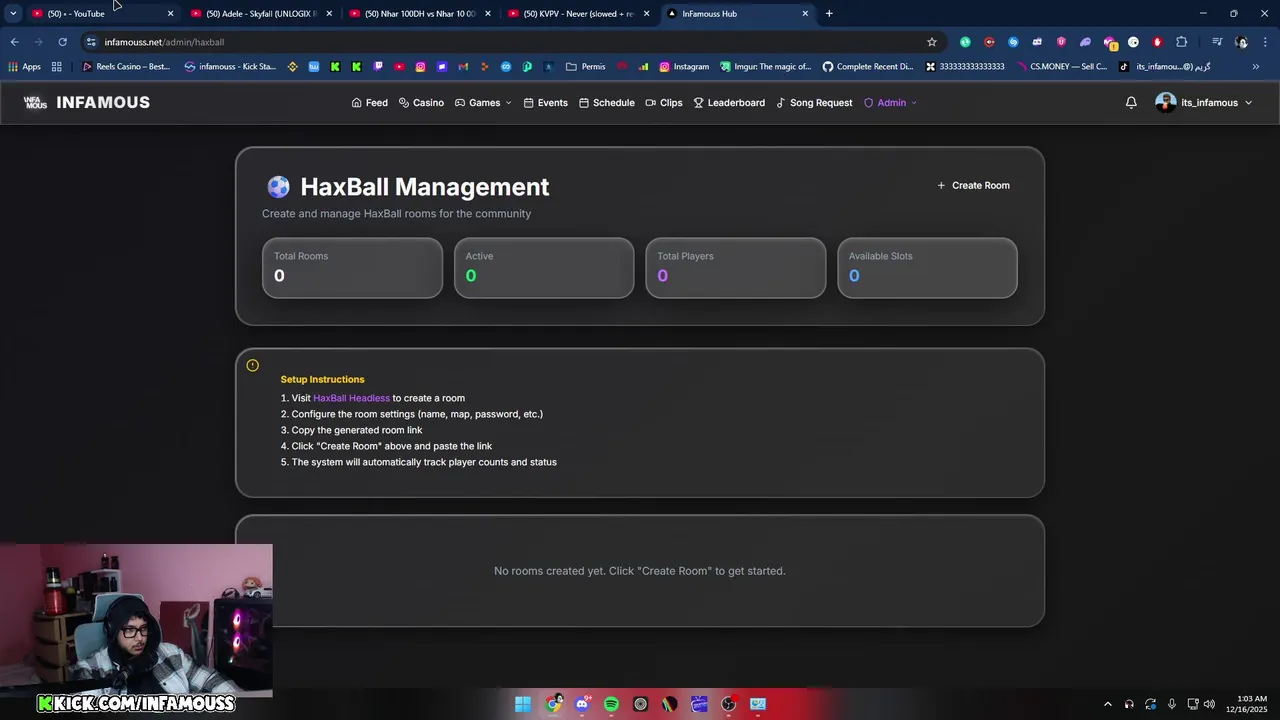This screenshot has width=1280, height=720.
Task: Switch to the Nhar 100DH tab
Action: 420,14
